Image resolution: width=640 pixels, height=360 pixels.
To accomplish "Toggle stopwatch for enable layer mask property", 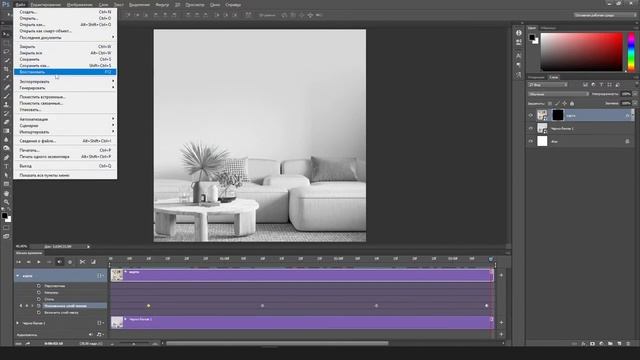I will [39, 312].
